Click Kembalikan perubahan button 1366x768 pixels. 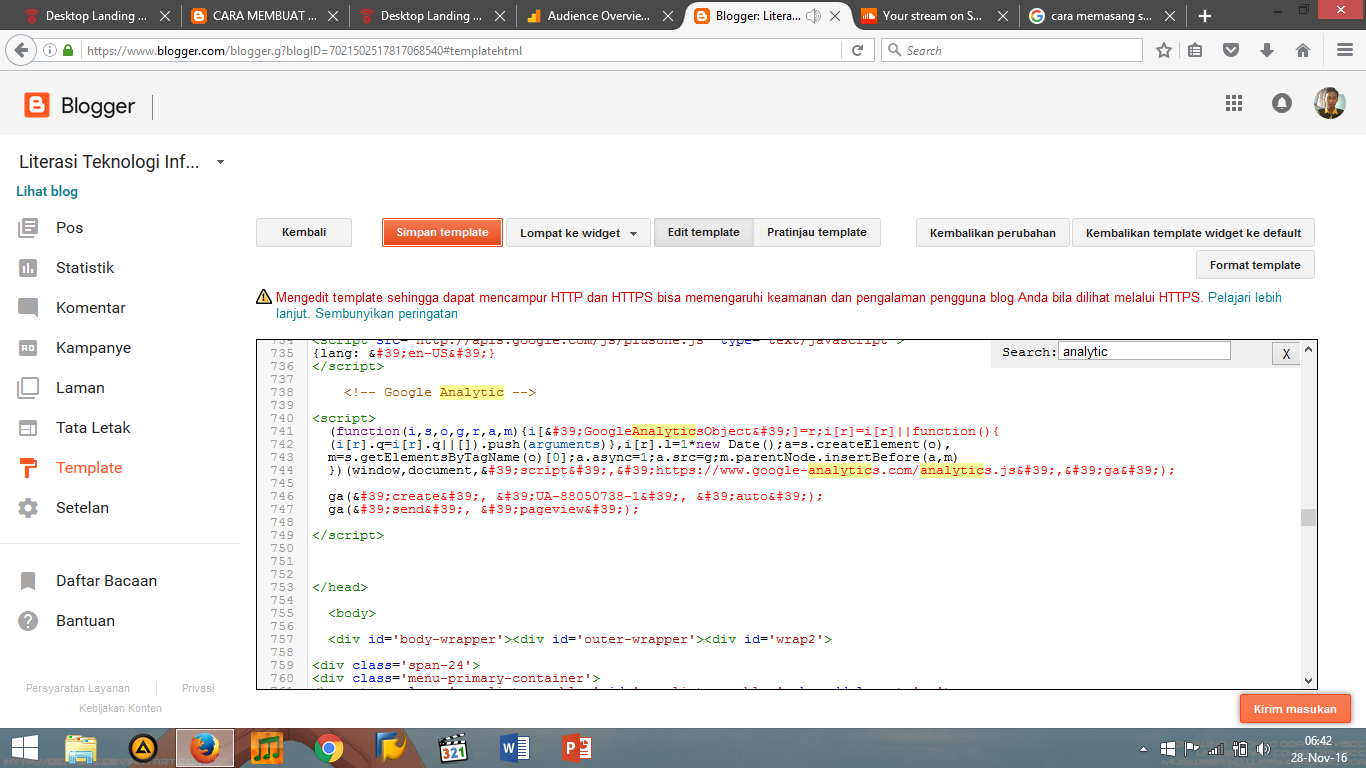tap(993, 233)
